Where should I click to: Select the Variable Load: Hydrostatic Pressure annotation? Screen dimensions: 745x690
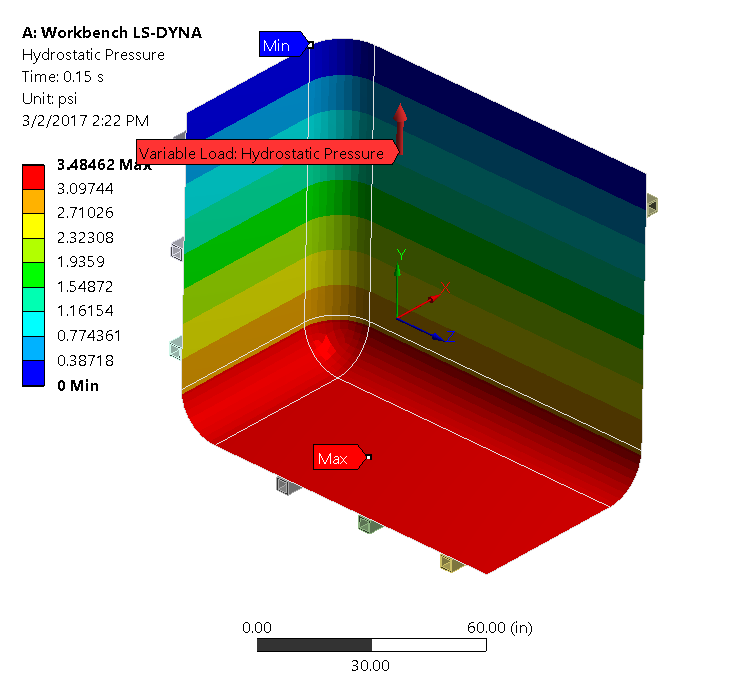point(262,153)
